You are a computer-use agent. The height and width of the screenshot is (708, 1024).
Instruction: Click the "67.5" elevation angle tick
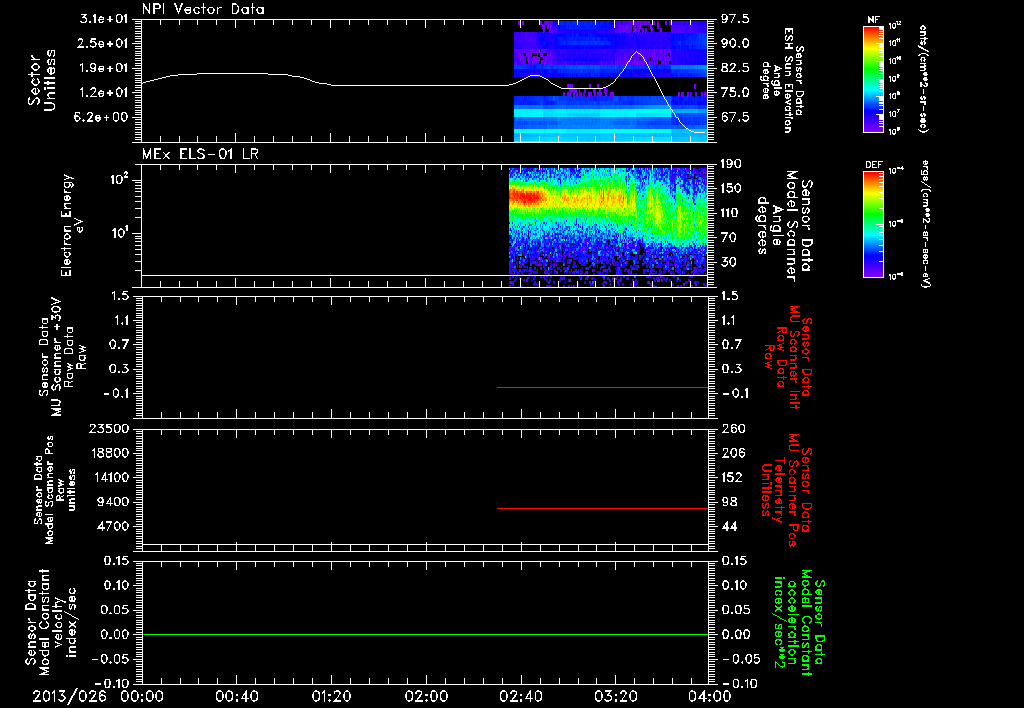pos(735,117)
